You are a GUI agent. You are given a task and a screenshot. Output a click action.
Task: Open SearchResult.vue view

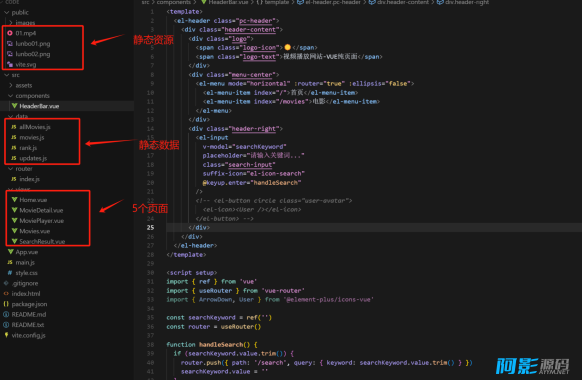(42, 242)
